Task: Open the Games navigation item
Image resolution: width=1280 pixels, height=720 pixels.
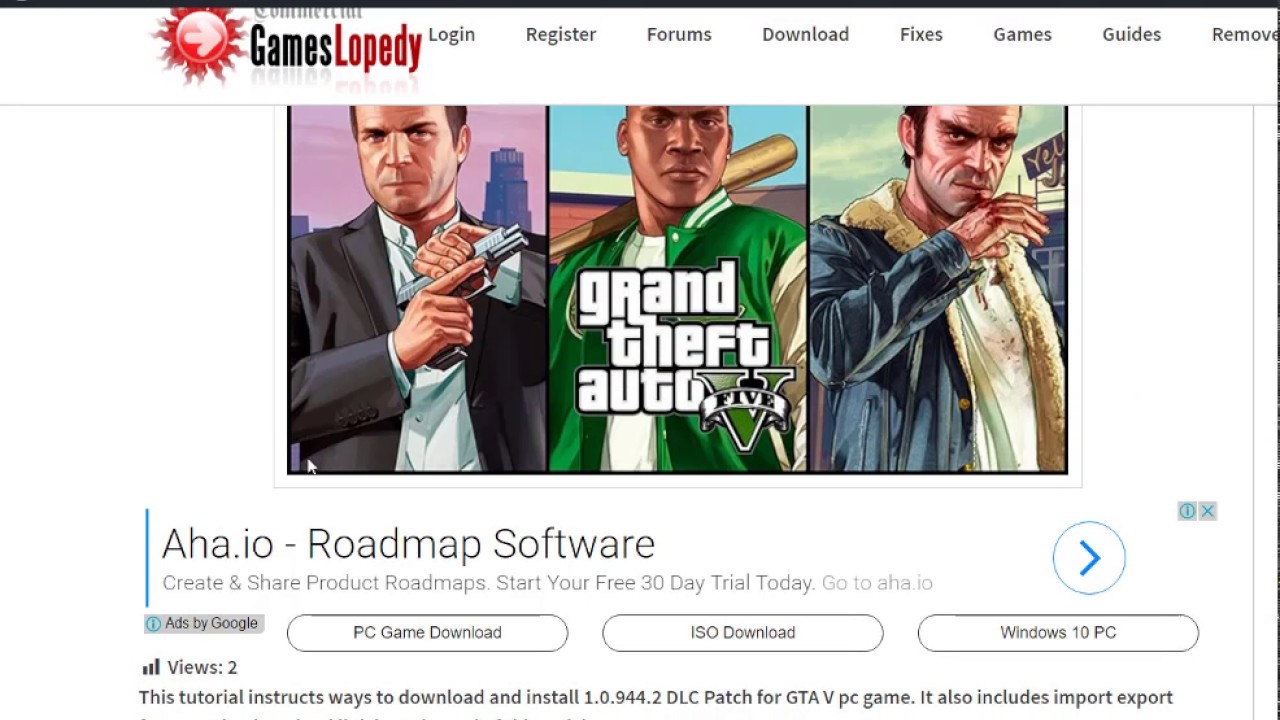Action: [x=1022, y=34]
